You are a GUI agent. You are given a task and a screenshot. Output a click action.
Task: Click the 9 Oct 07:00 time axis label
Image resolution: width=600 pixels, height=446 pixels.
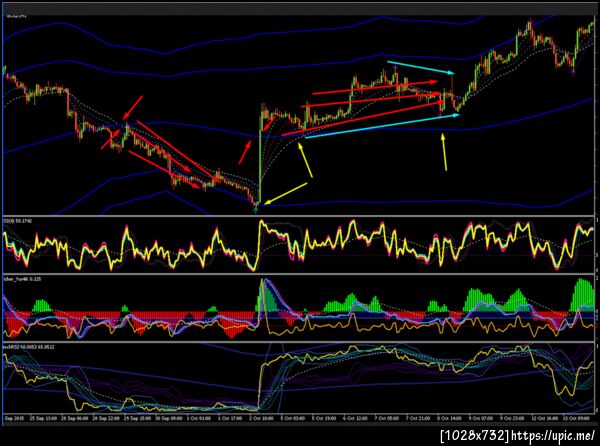[x=481, y=418]
